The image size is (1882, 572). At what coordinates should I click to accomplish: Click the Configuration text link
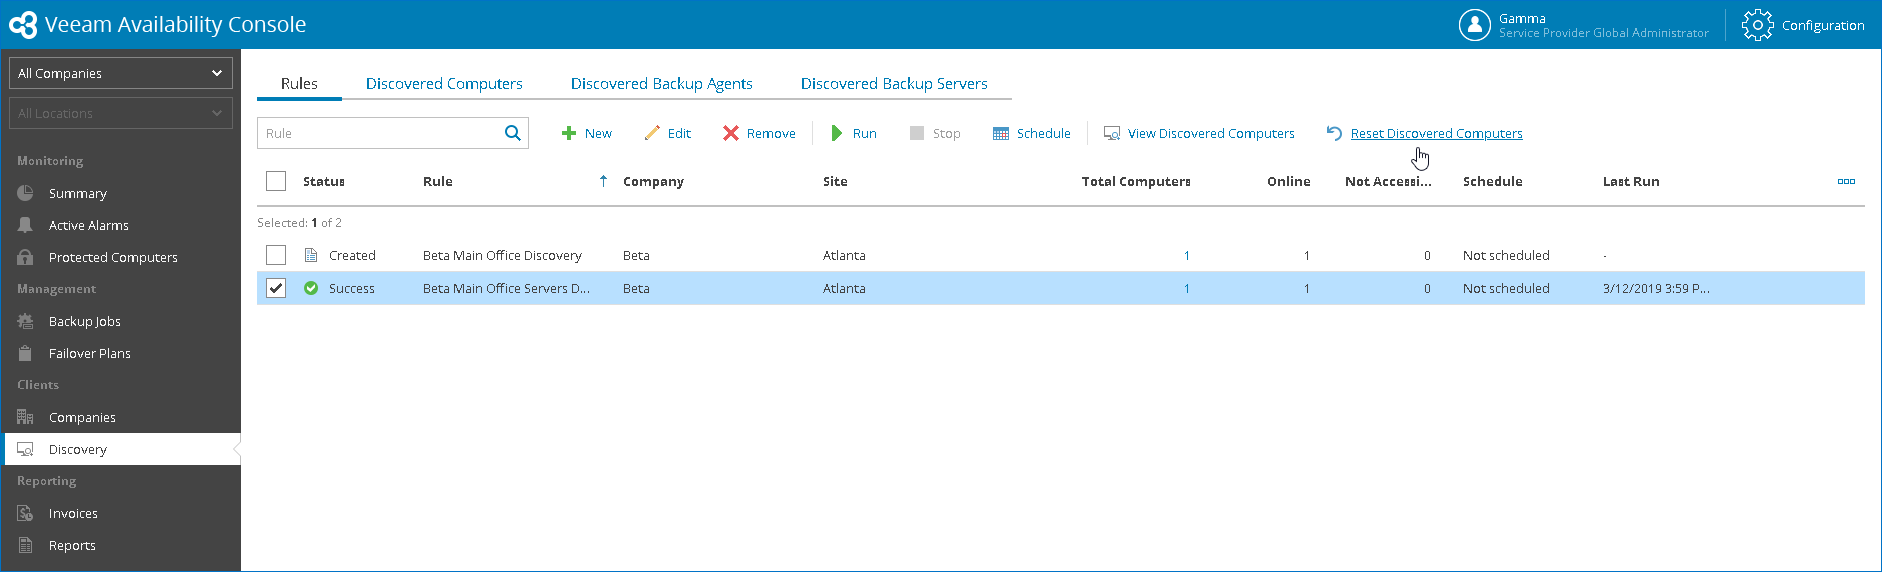point(1823,25)
